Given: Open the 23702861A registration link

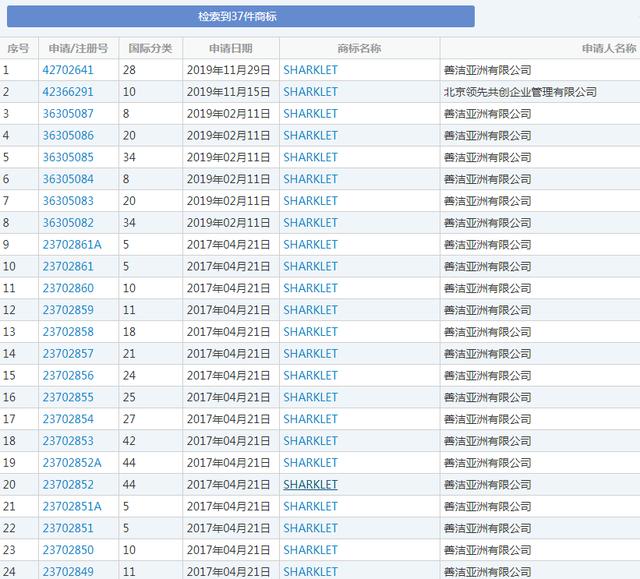Looking at the screenshot, I should [x=72, y=245].
